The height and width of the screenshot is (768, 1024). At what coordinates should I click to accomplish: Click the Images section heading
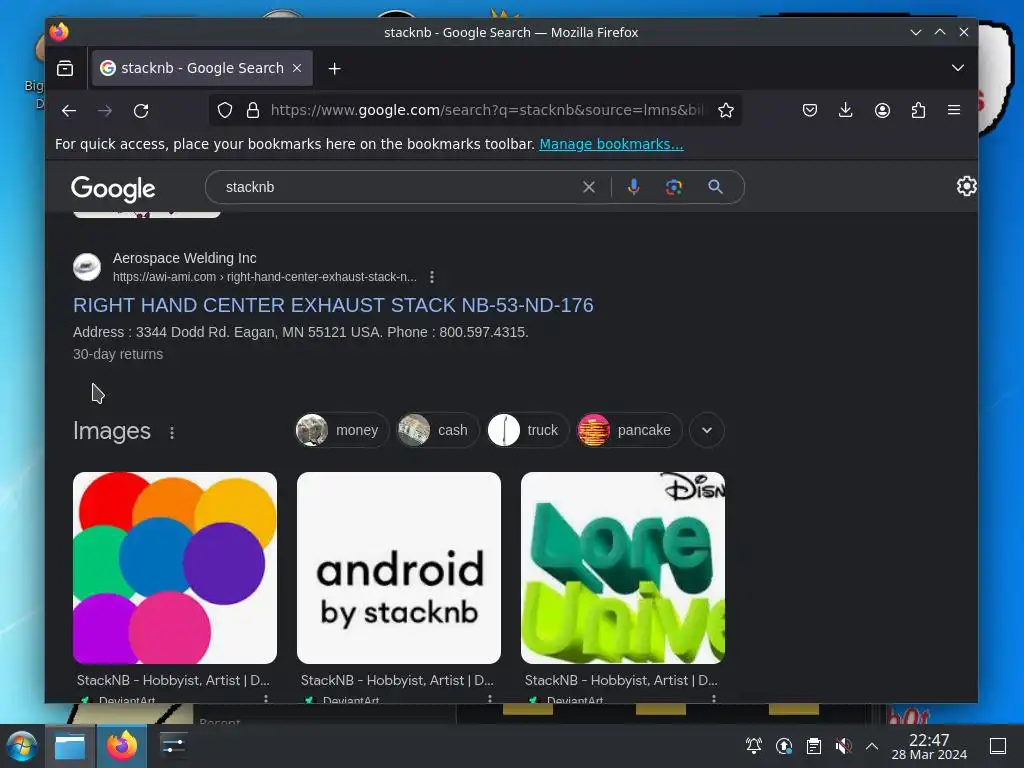point(112,431)
